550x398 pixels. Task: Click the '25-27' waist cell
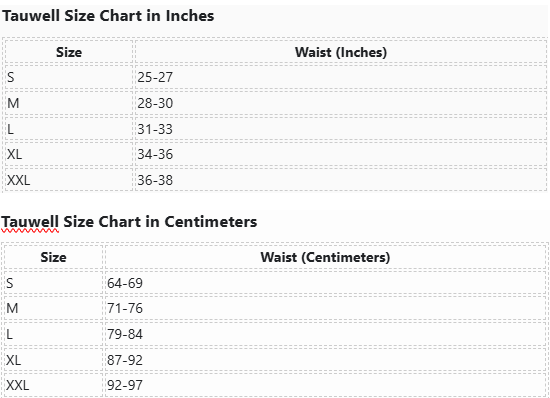click(341, 77)
